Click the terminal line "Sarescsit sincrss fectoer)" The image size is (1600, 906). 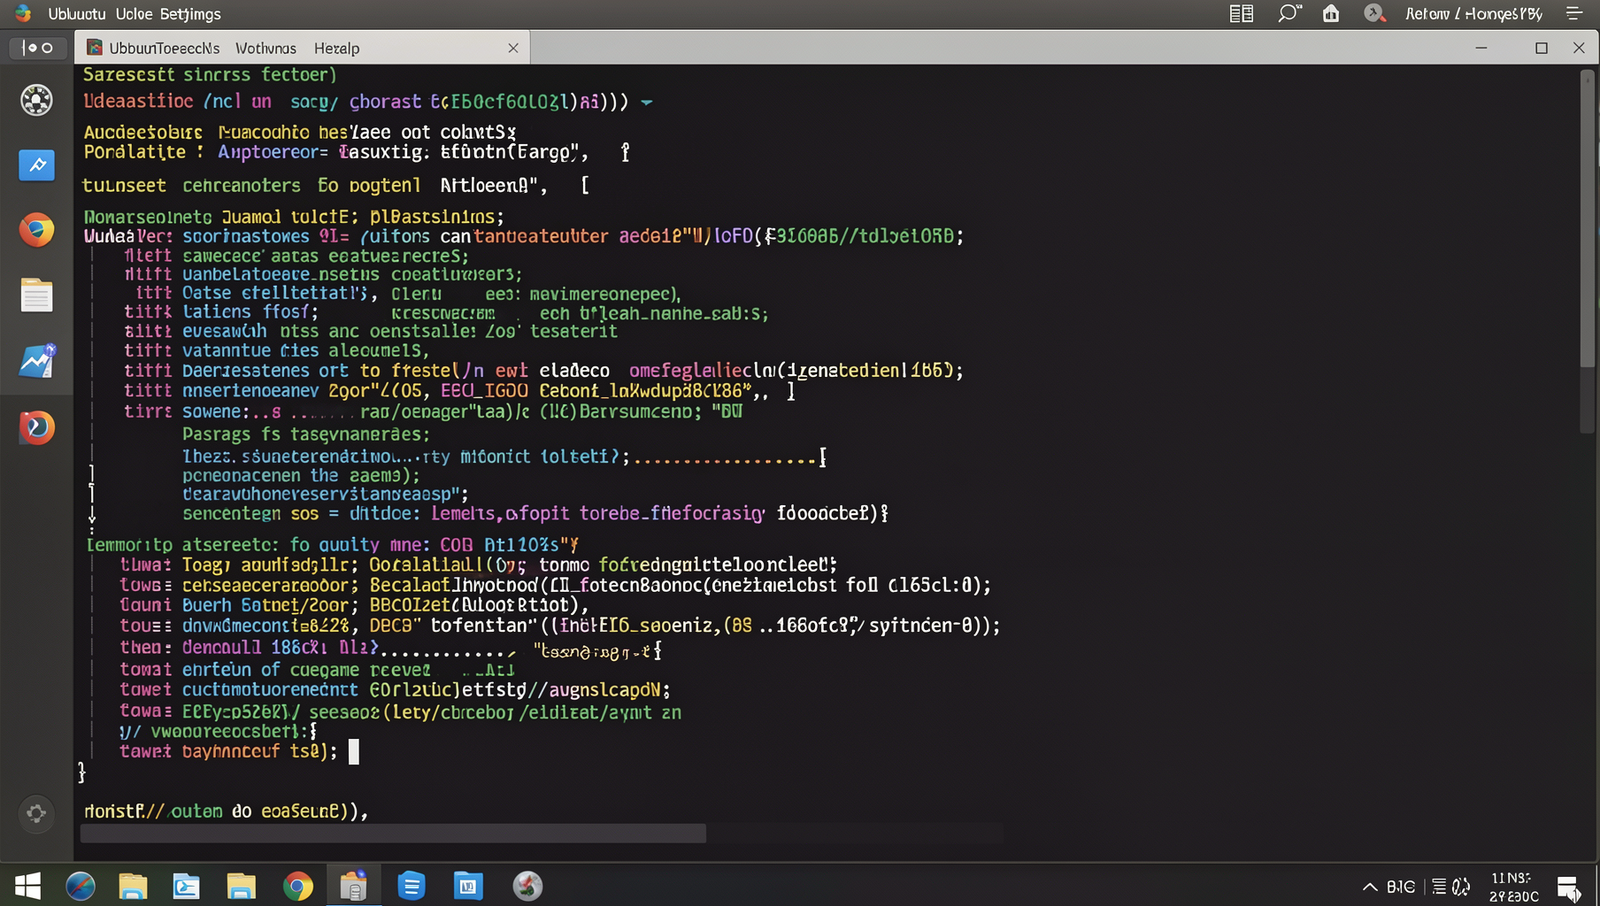[x=209, y=75]
